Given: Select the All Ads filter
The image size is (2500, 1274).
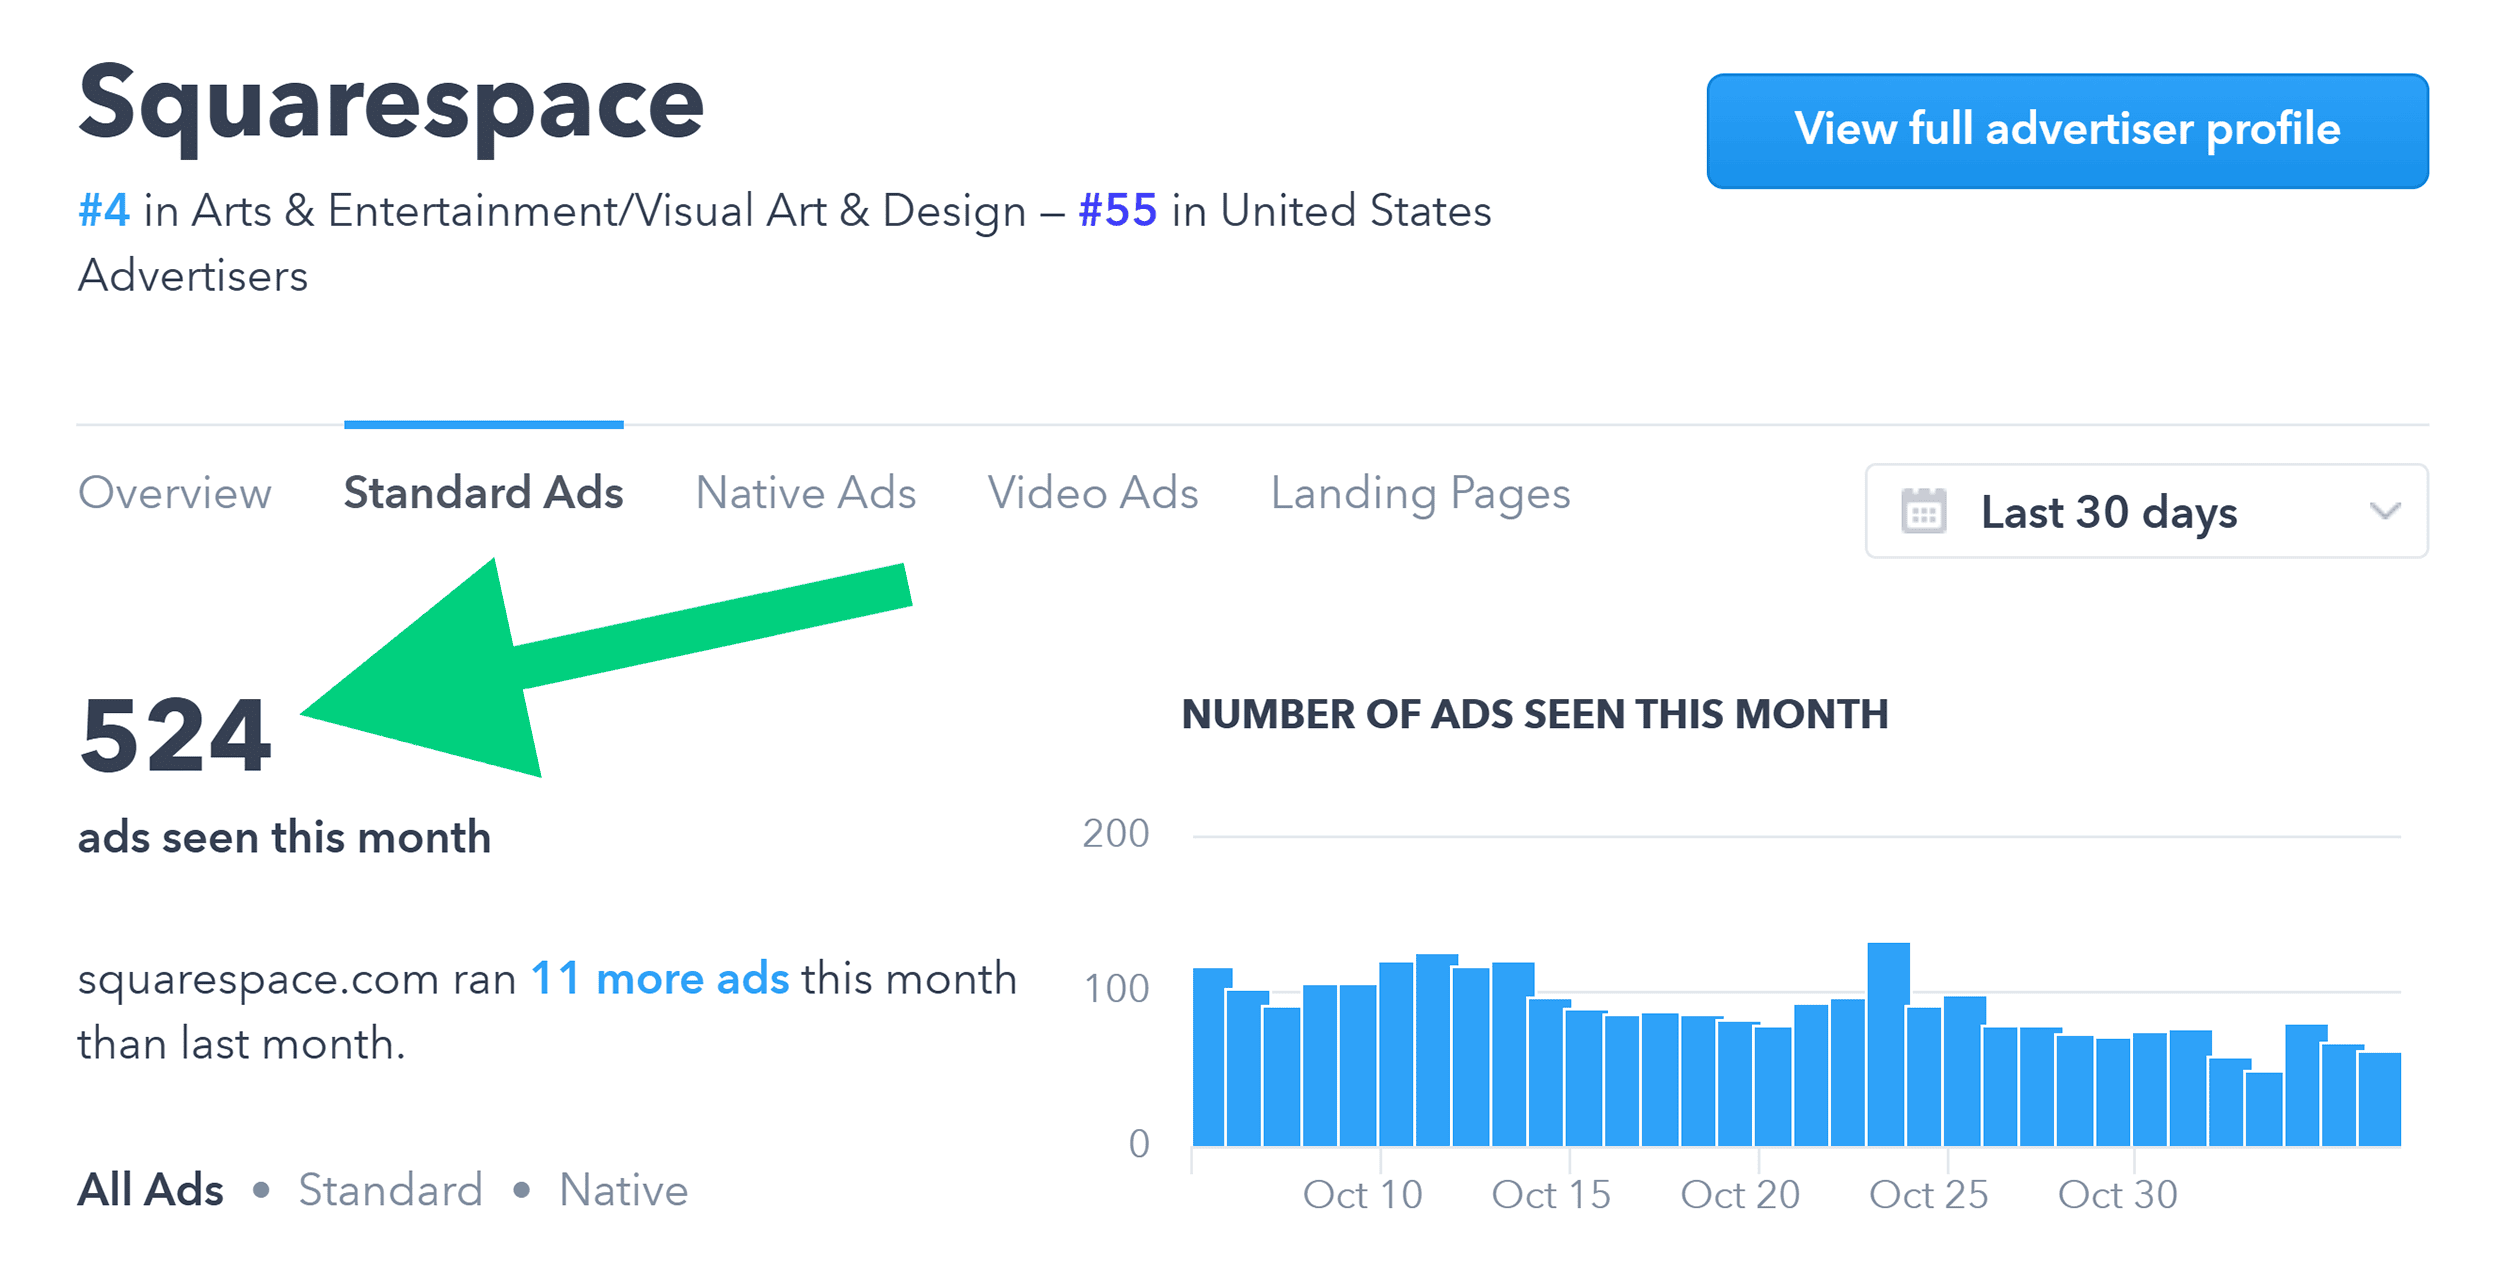Looking at the screenshot, I should click(x=150, y=1189).
